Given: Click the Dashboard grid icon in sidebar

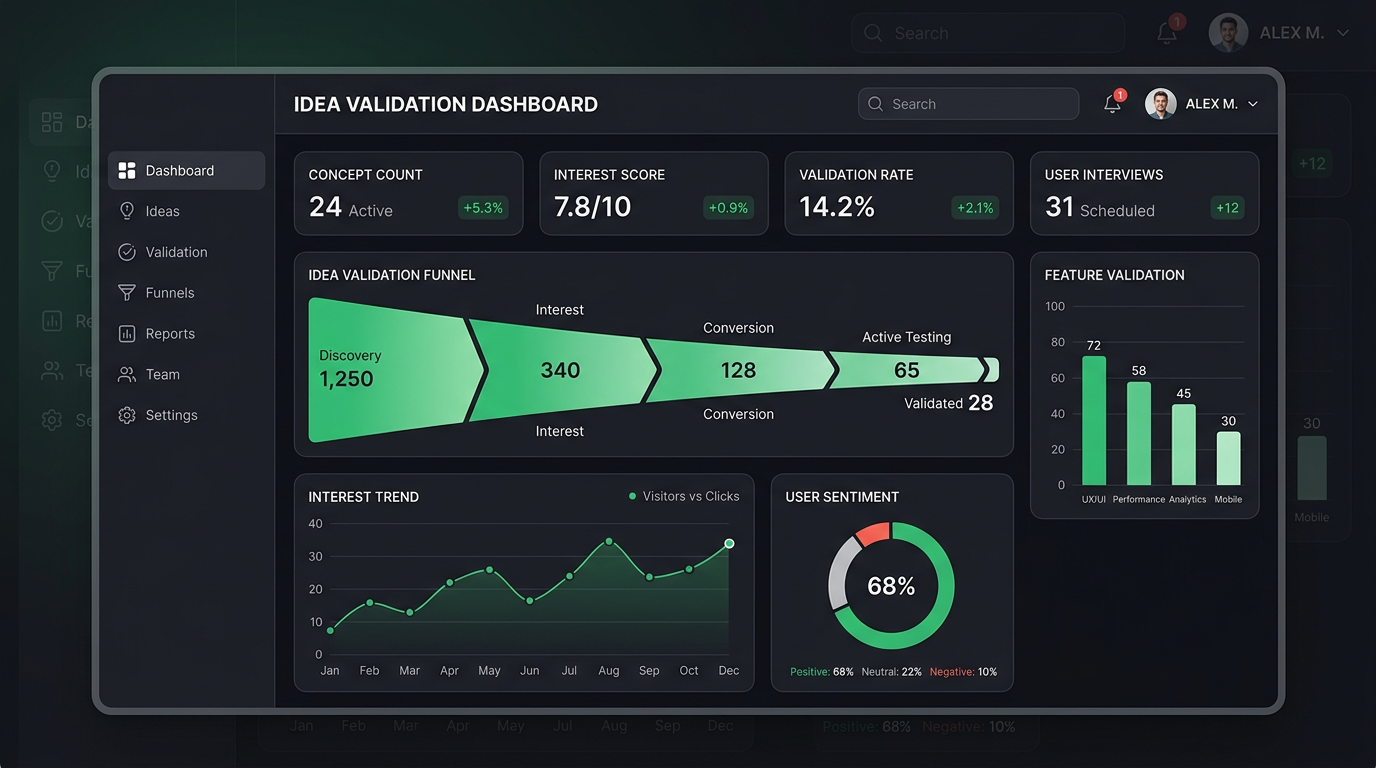Looking at the screenshot, I should pos(127,171).
